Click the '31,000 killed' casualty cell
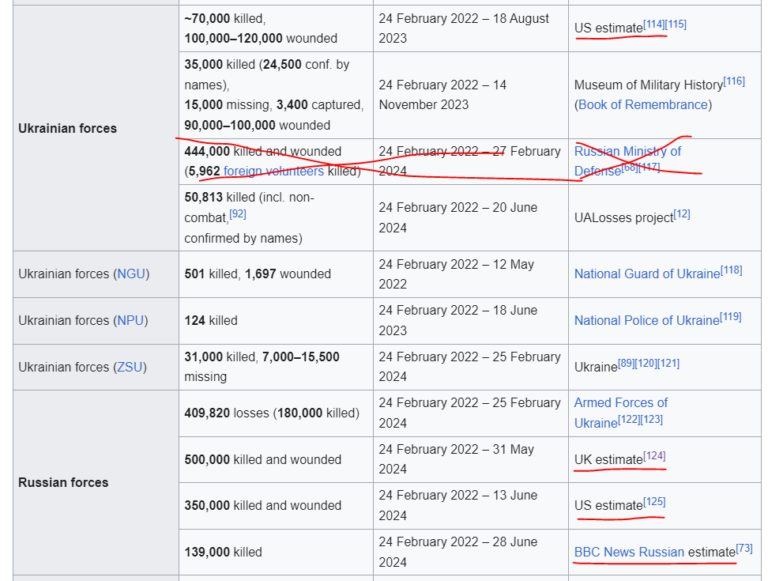Screen dimensions: 768x581 (276, 367)
